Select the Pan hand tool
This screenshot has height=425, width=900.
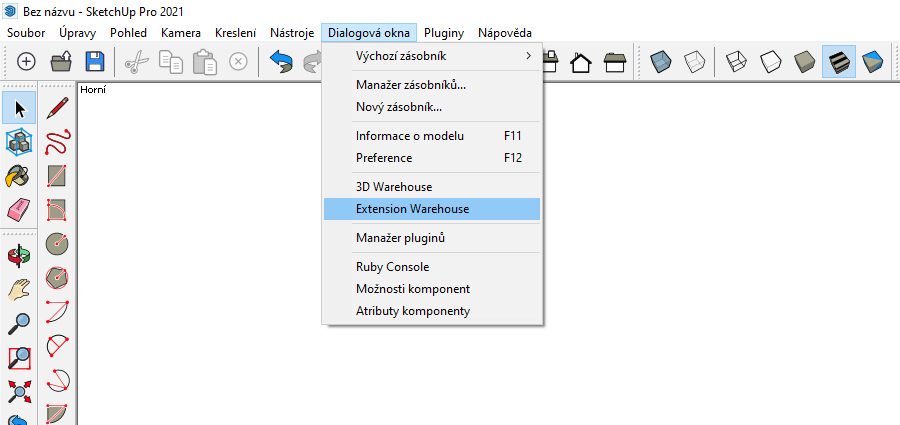click(19, 289)
